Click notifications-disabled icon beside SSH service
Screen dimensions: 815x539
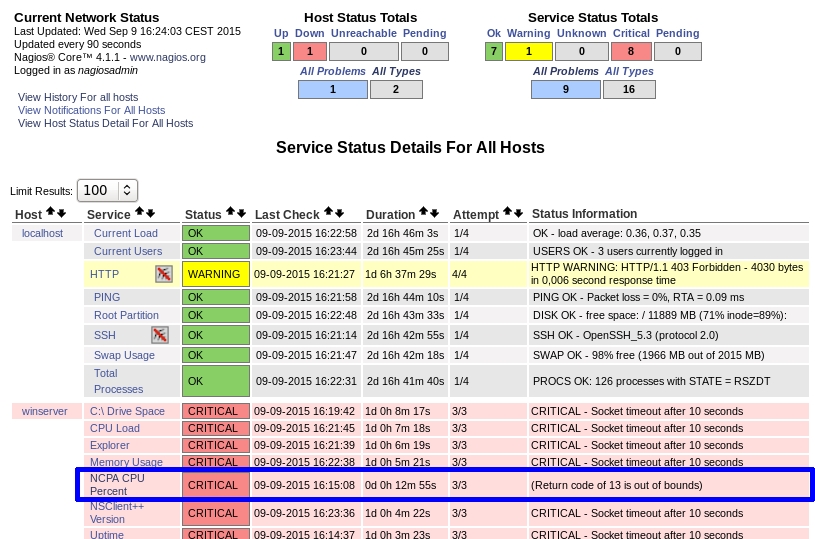click(160, 335)
